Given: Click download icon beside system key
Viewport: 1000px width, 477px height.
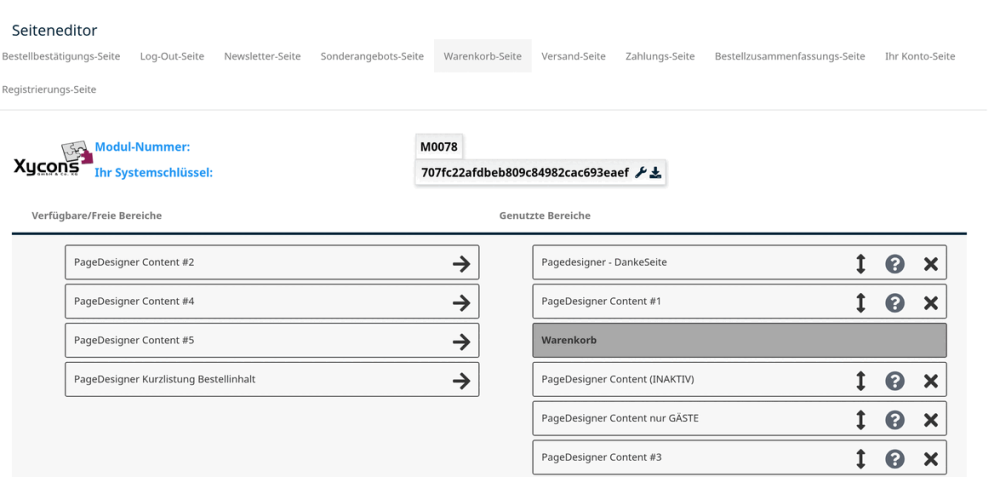Looking at the screenshot, I should pyautogui.click(x=655, y=172).
